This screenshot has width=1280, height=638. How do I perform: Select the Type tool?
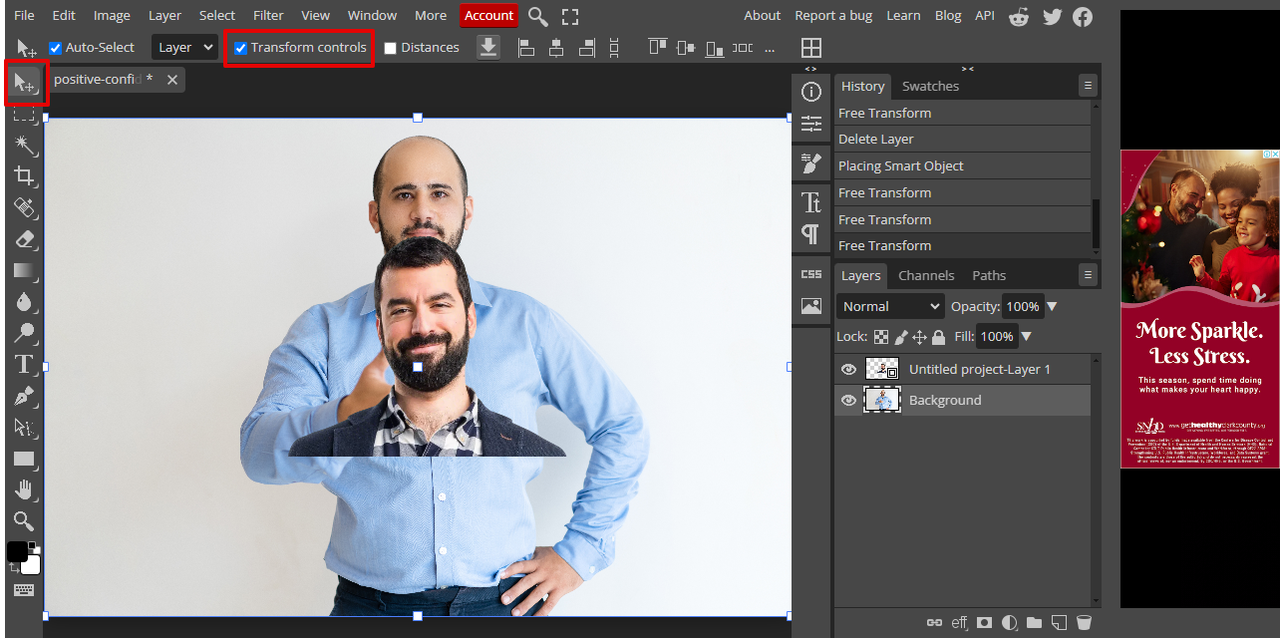tap(25, 364)
